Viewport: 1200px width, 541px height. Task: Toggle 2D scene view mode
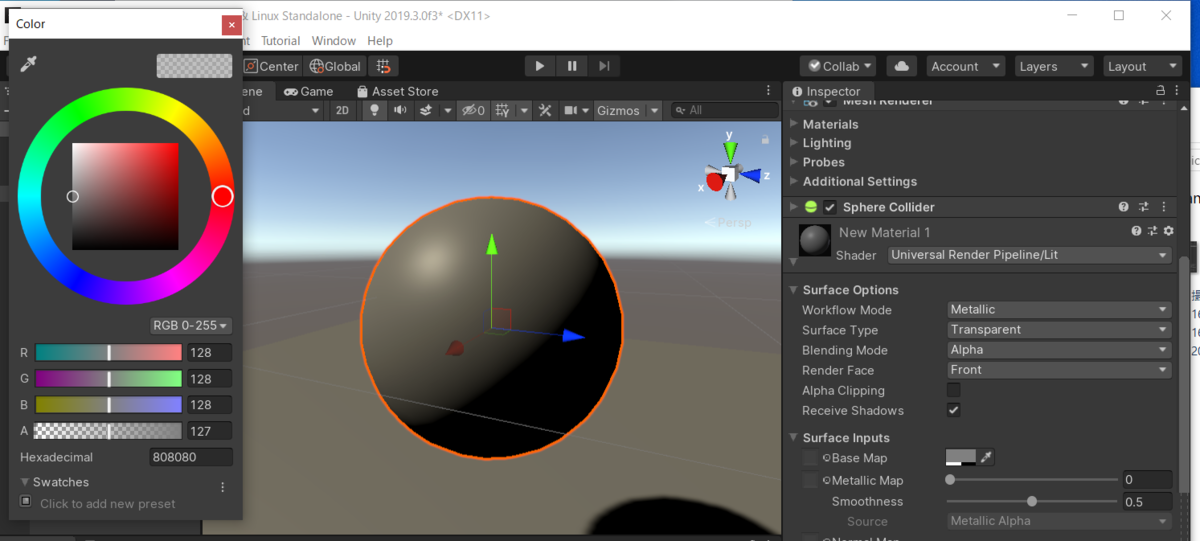[x=343, y=110]
